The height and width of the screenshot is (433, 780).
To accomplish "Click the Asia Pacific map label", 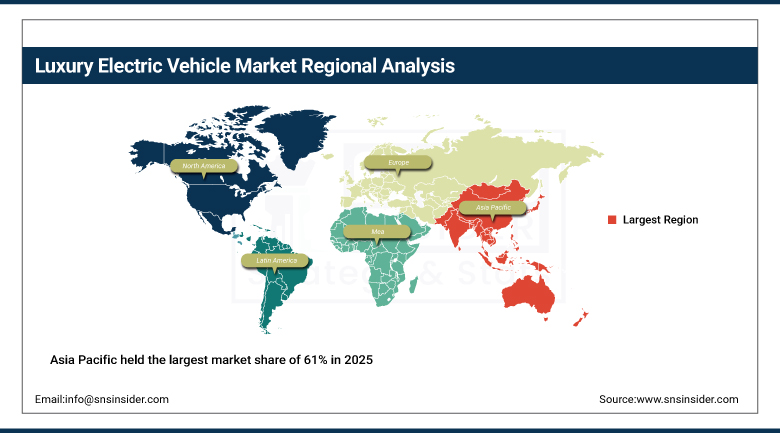I will click(x=492, y=208).
